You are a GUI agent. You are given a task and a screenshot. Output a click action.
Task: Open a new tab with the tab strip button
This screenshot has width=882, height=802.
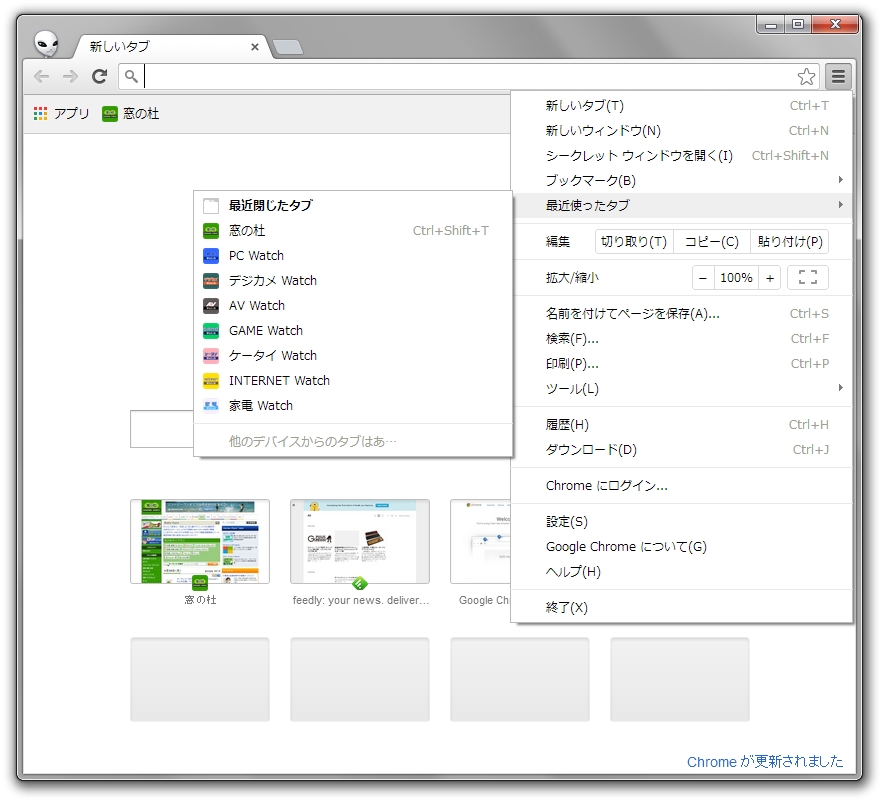[x=288, y=47]
